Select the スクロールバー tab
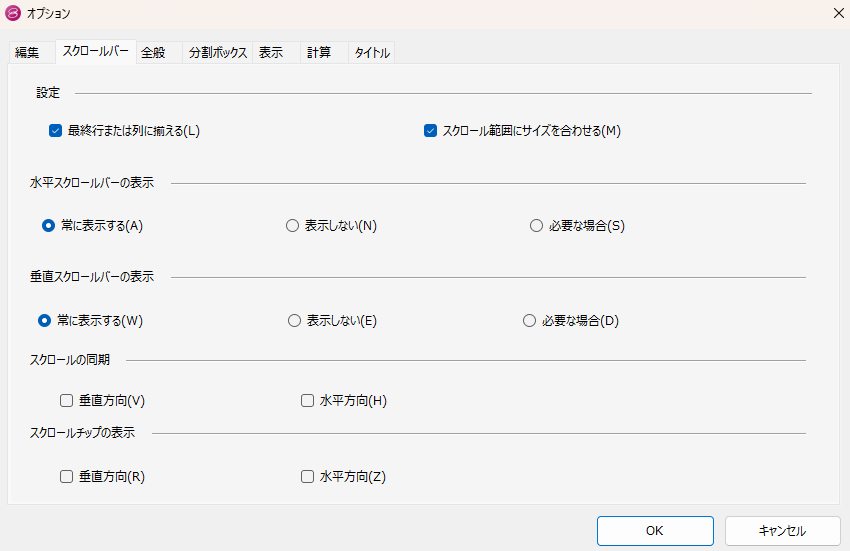 (x=95, y=52)
